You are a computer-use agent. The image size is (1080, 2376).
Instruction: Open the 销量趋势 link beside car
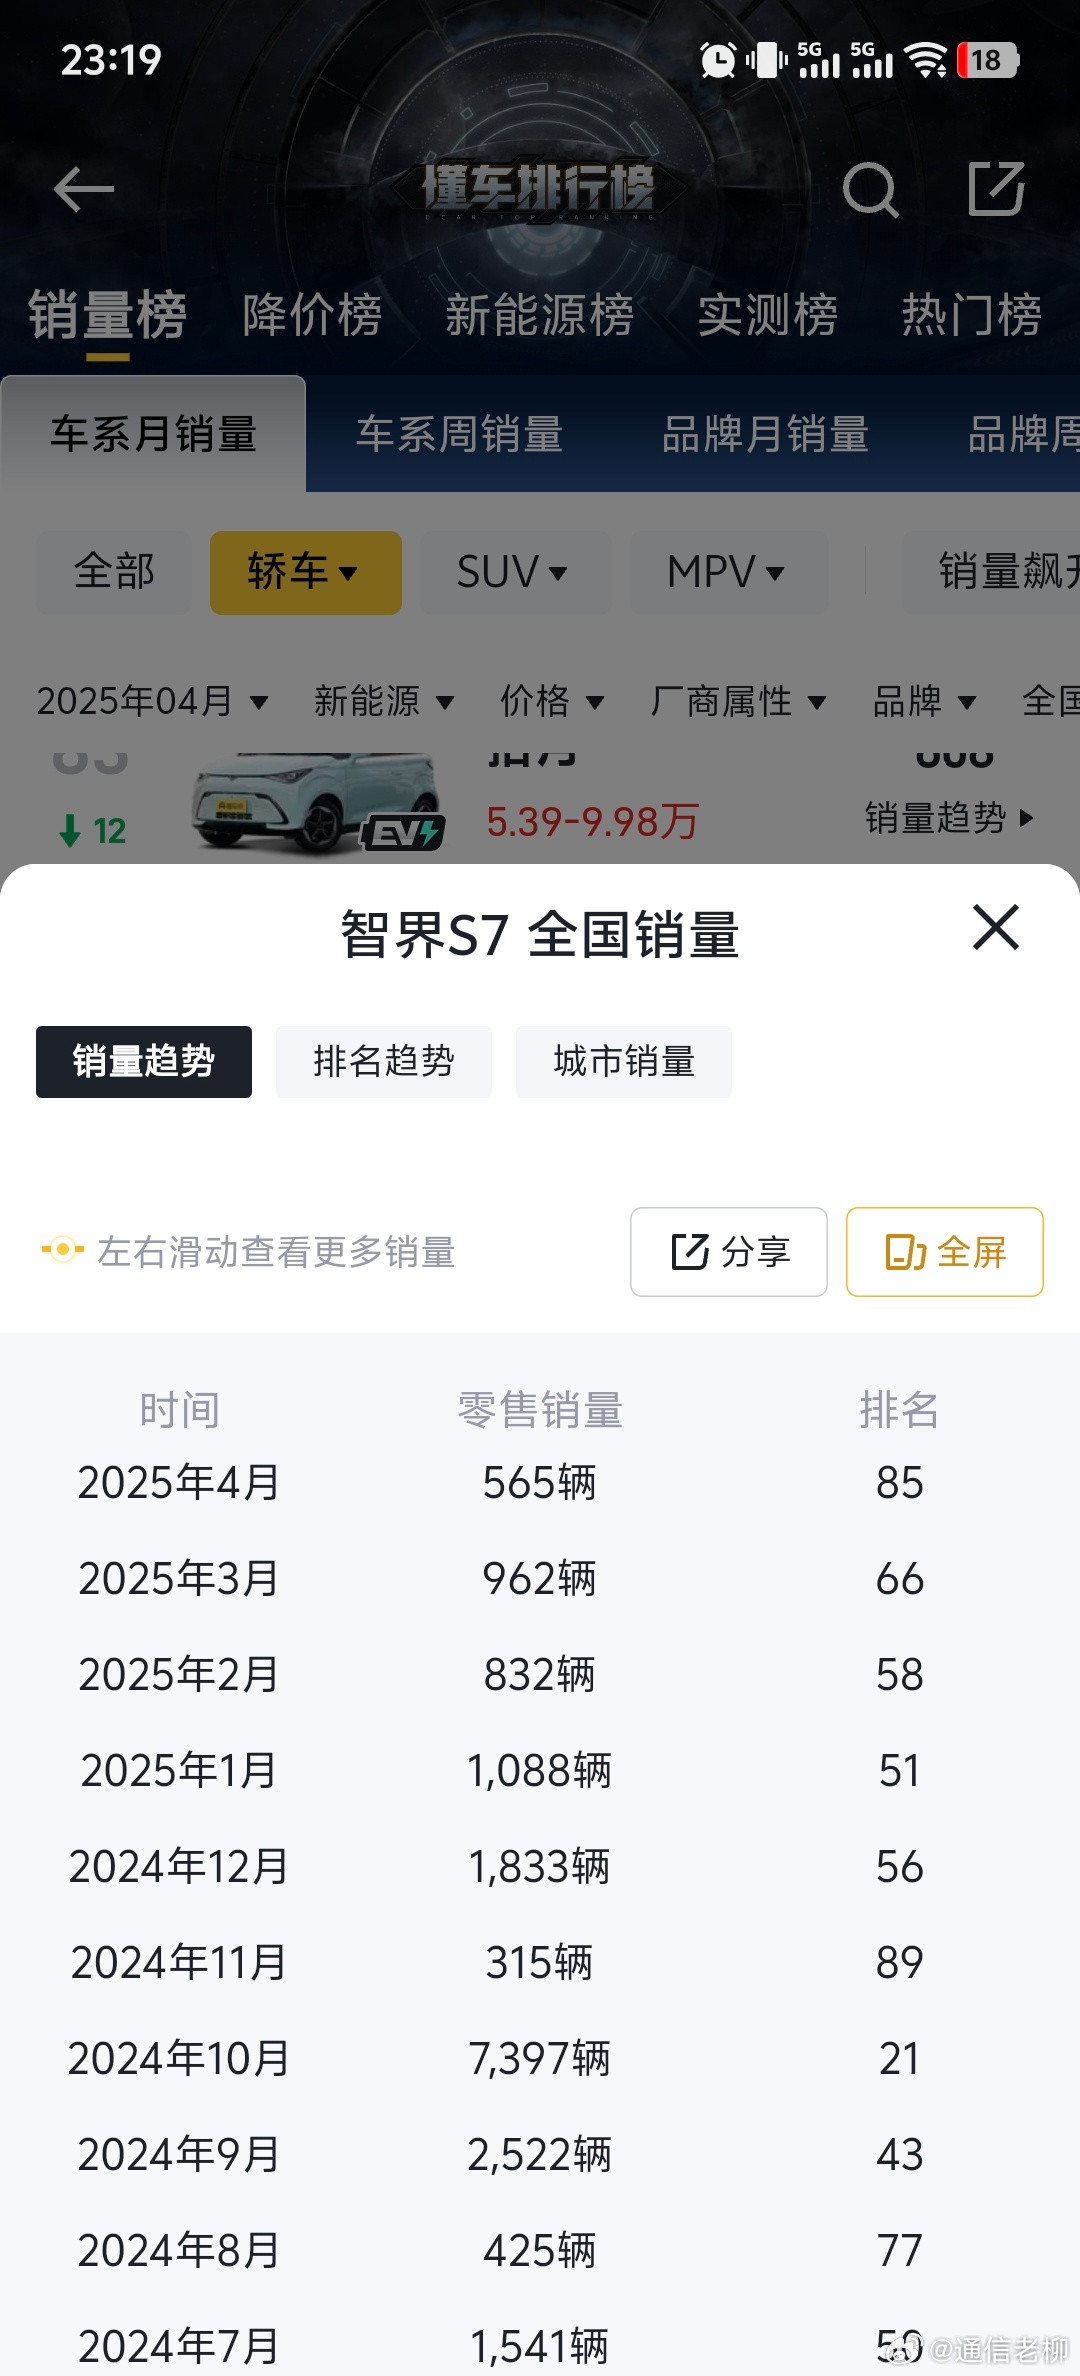948,818
